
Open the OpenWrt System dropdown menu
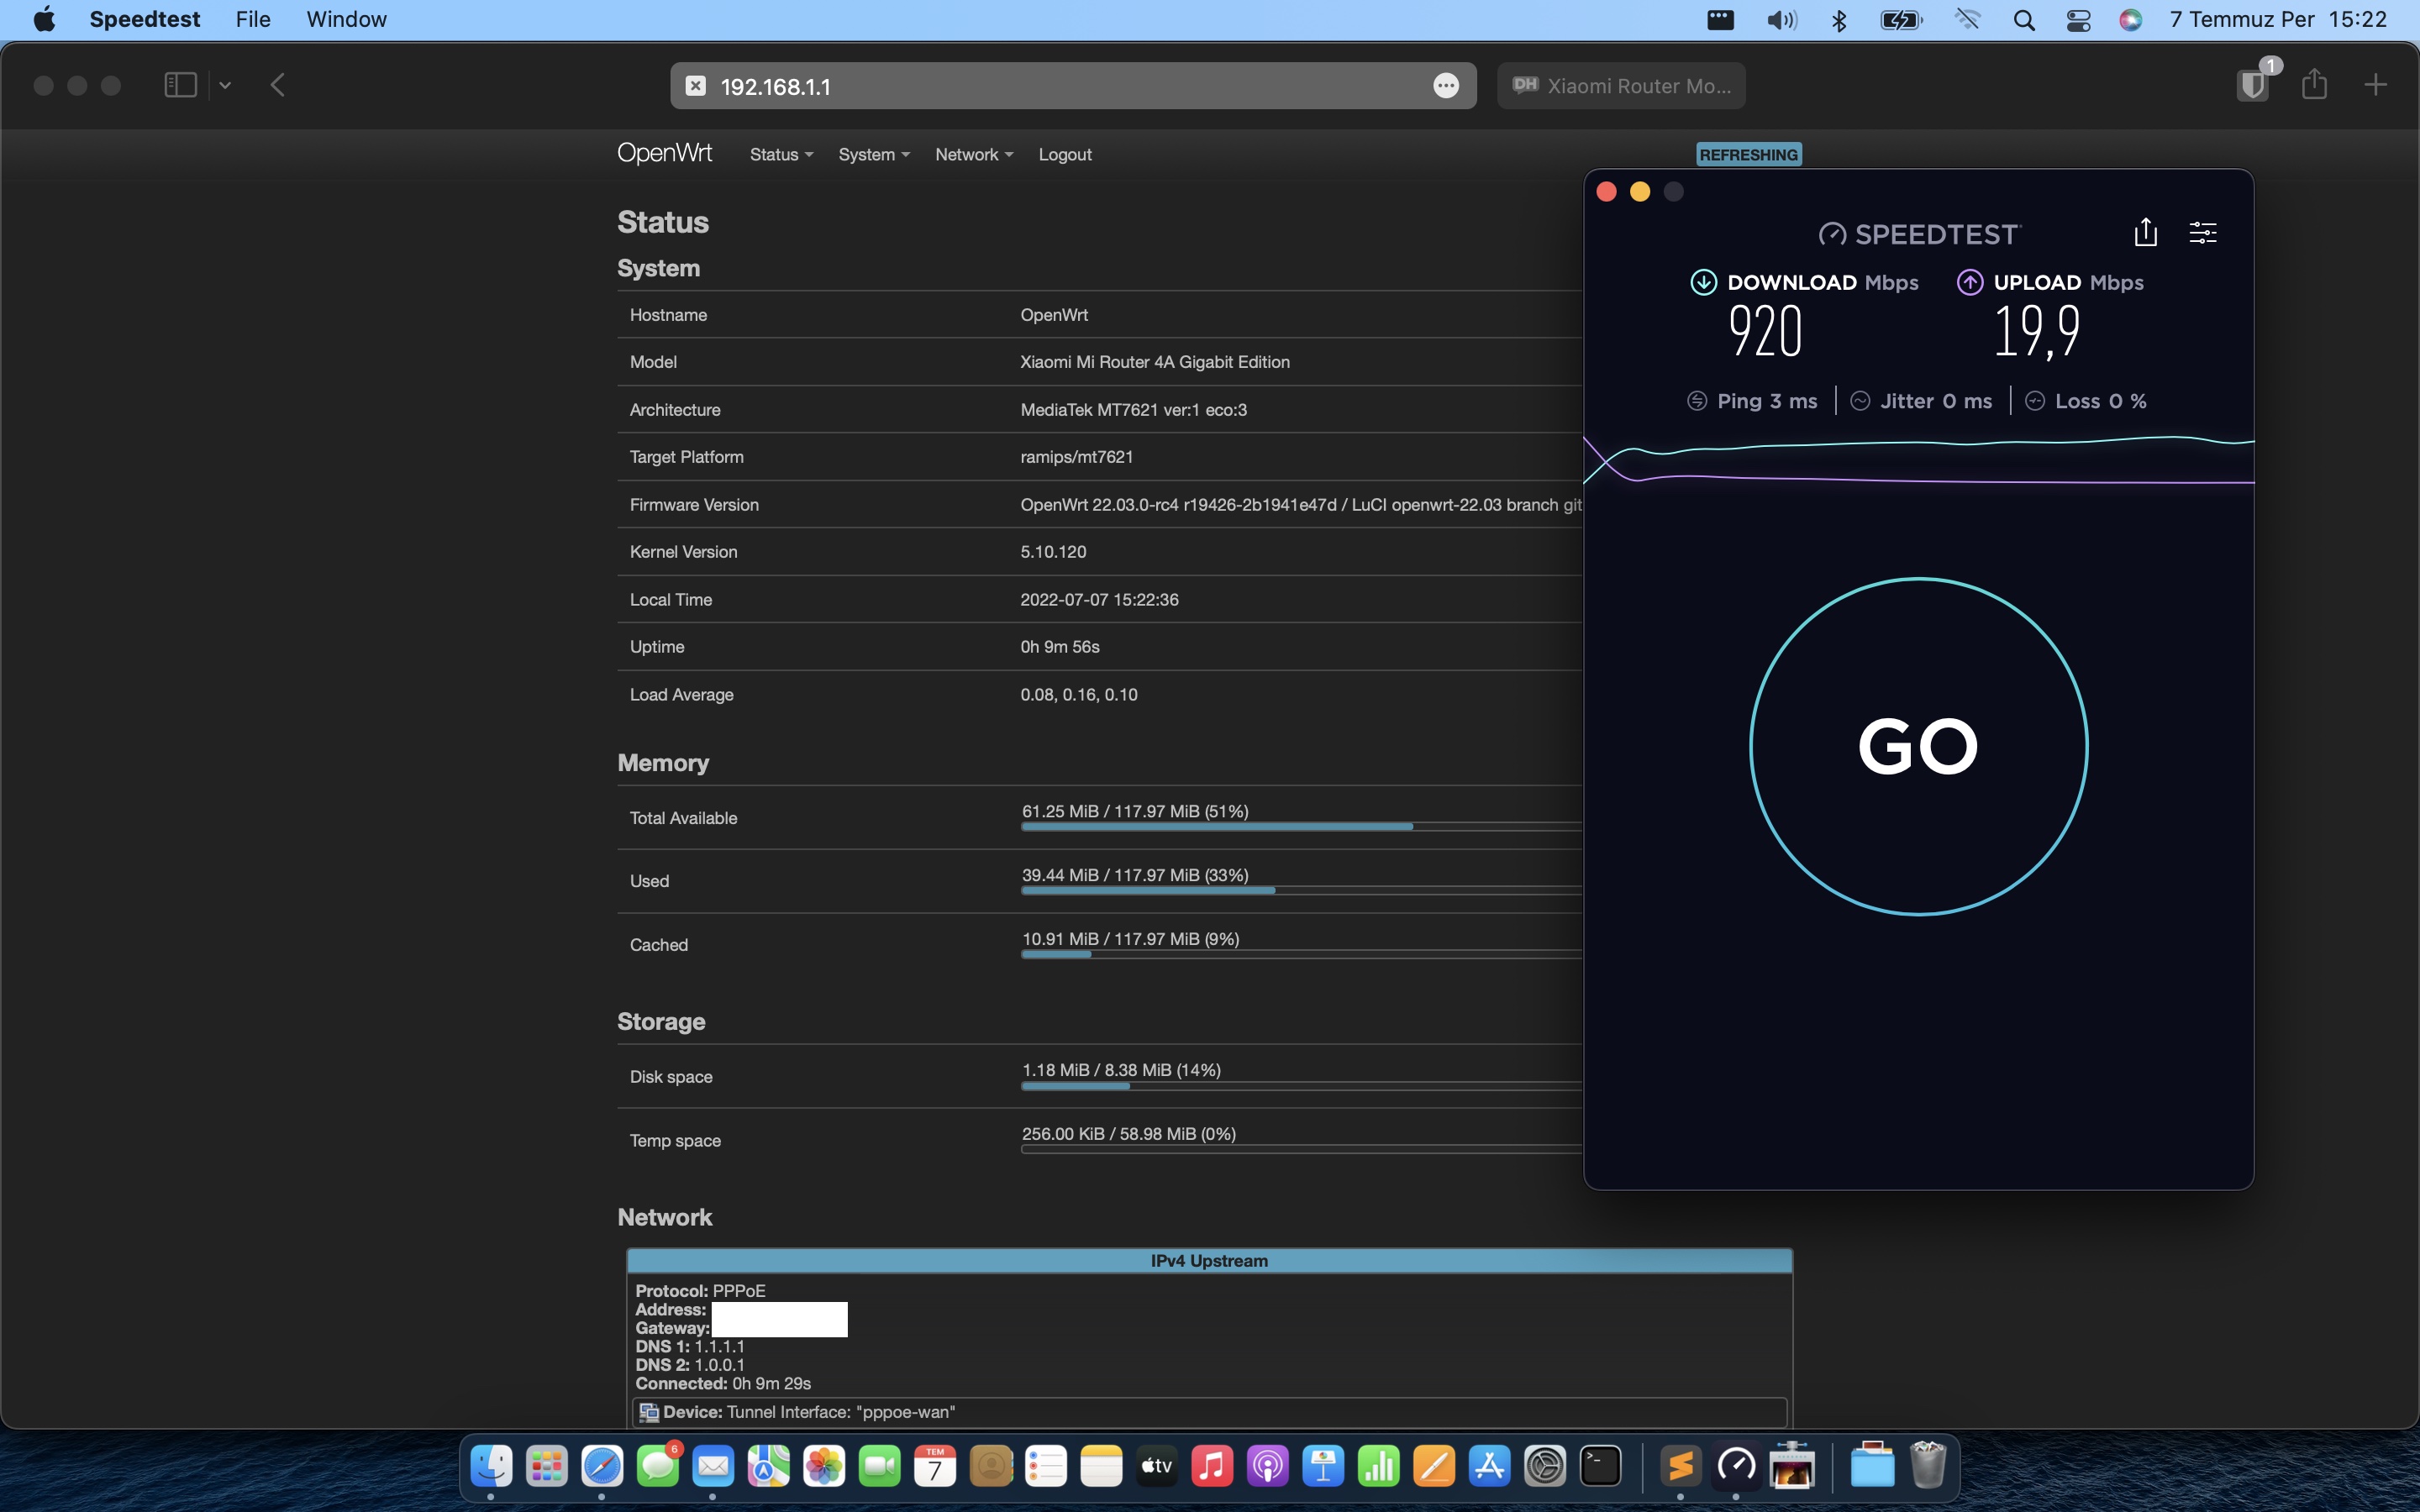pyautogui.click(x=873, y=154)
